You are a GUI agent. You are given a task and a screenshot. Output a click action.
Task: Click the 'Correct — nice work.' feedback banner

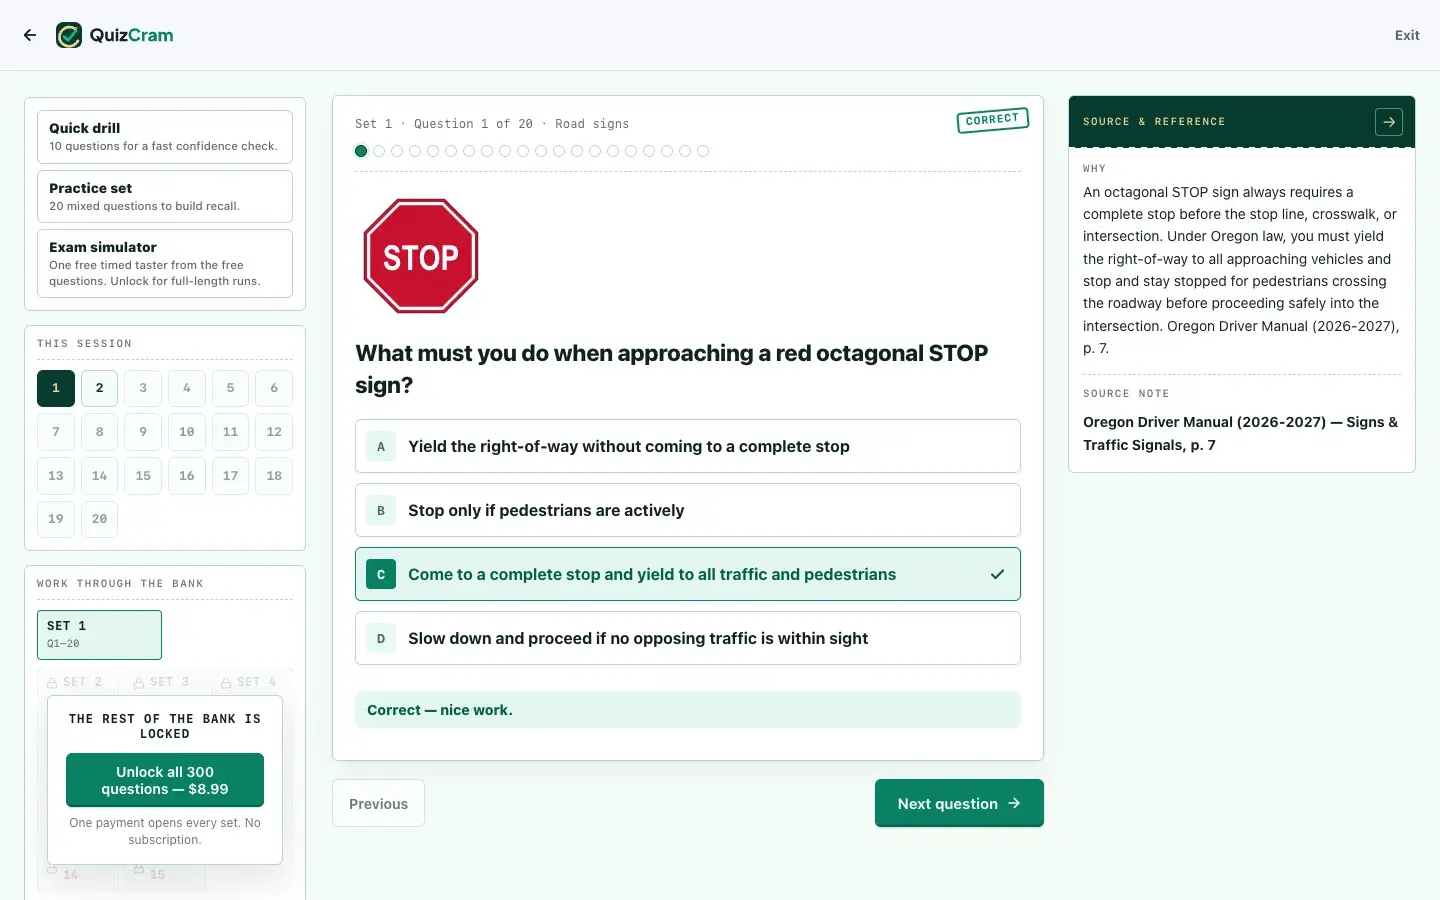pyautogui.click(x=688, y=710)
